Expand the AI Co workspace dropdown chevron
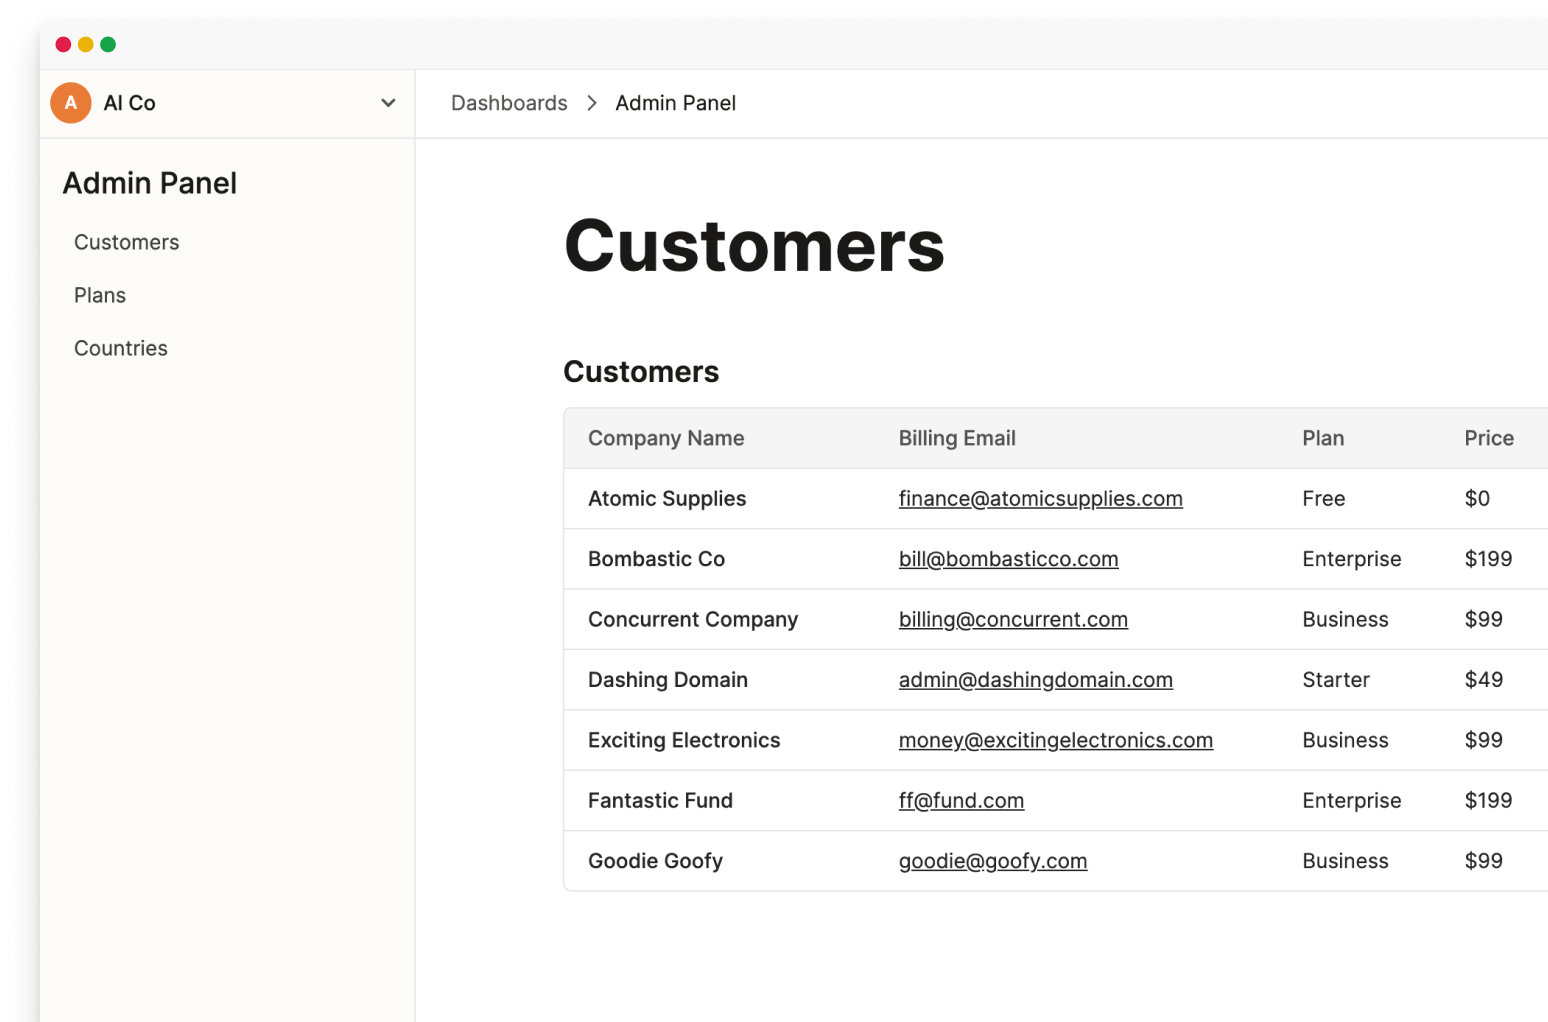 pyautogui.click(x=388, y=103)
